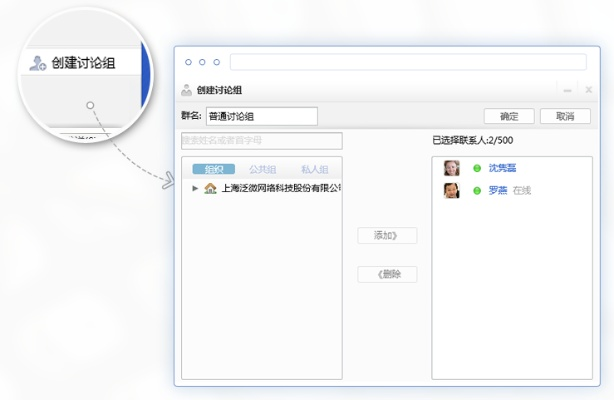This screenshot has width=614, height=400.
Task: Click green online status icon for 沈隽磊
Action: point(477,168)
